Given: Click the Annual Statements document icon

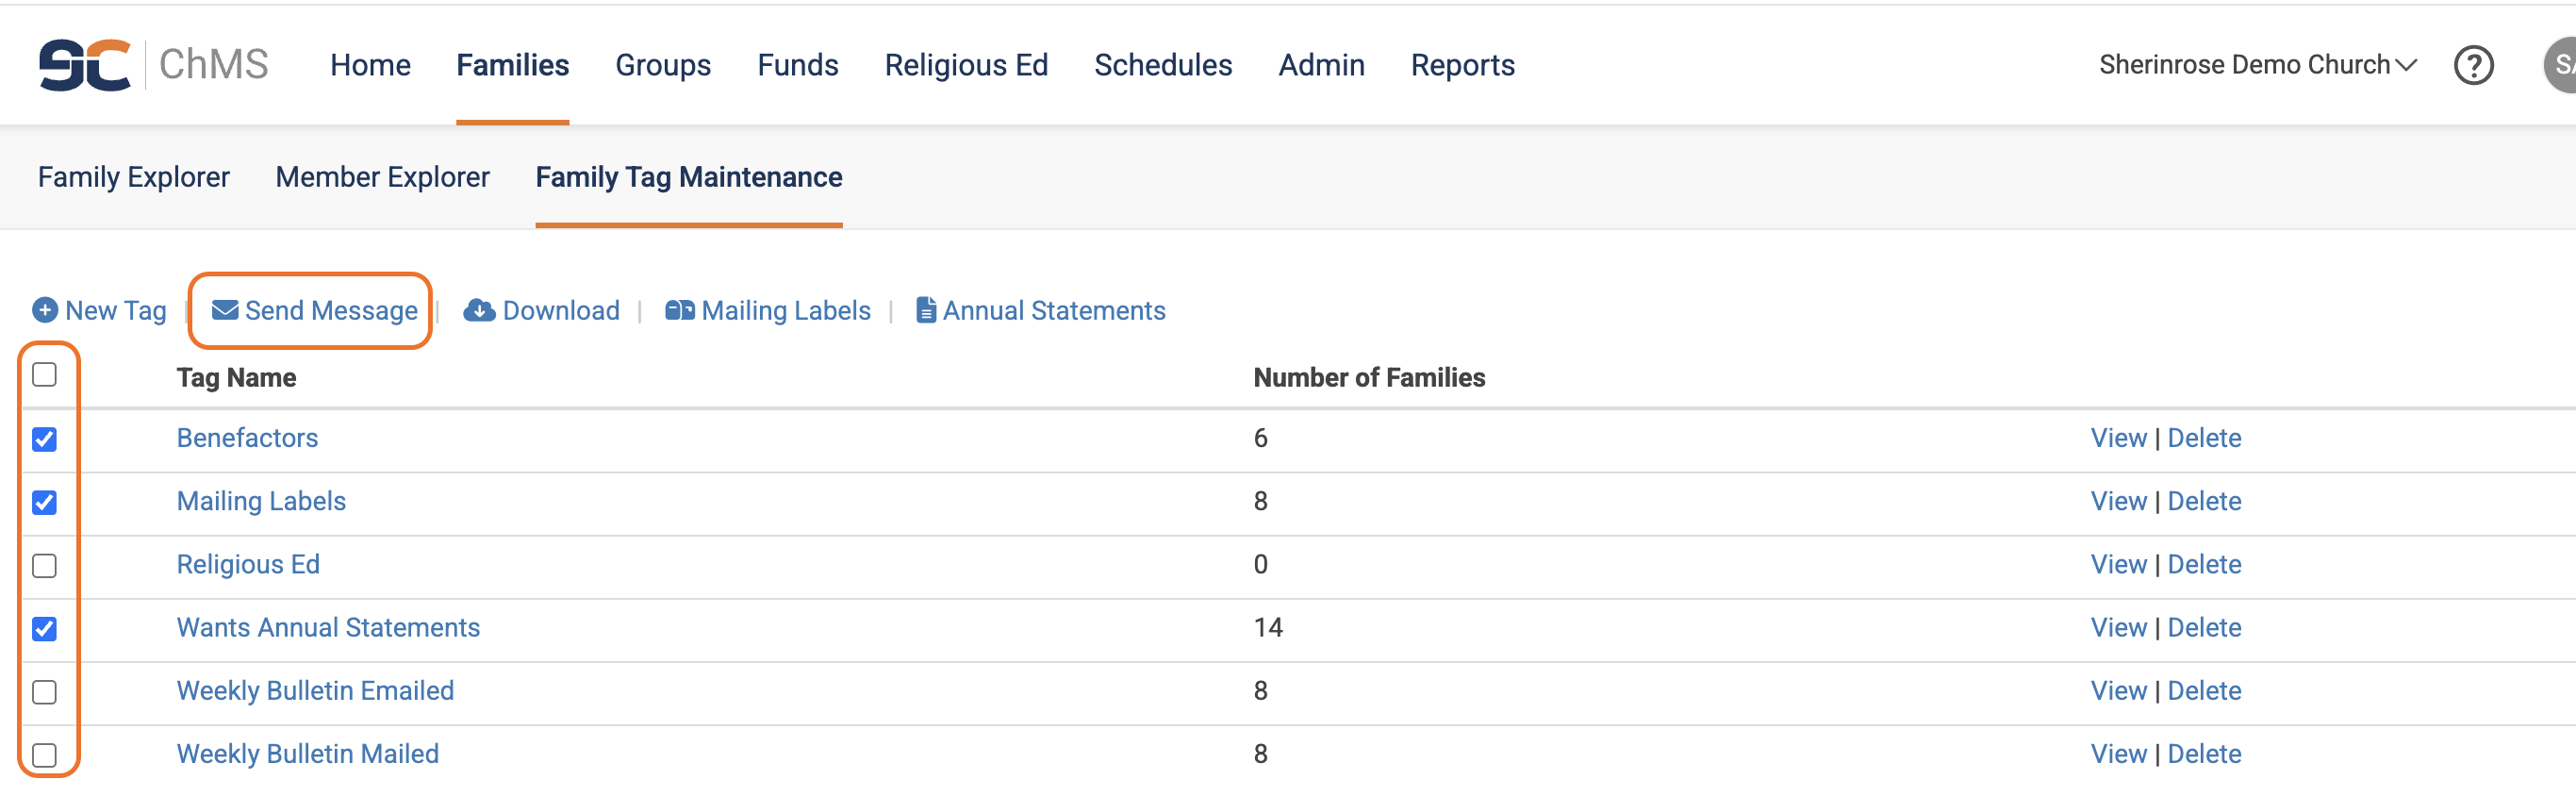Looking at the screenshot, I should tap(926, 310).
